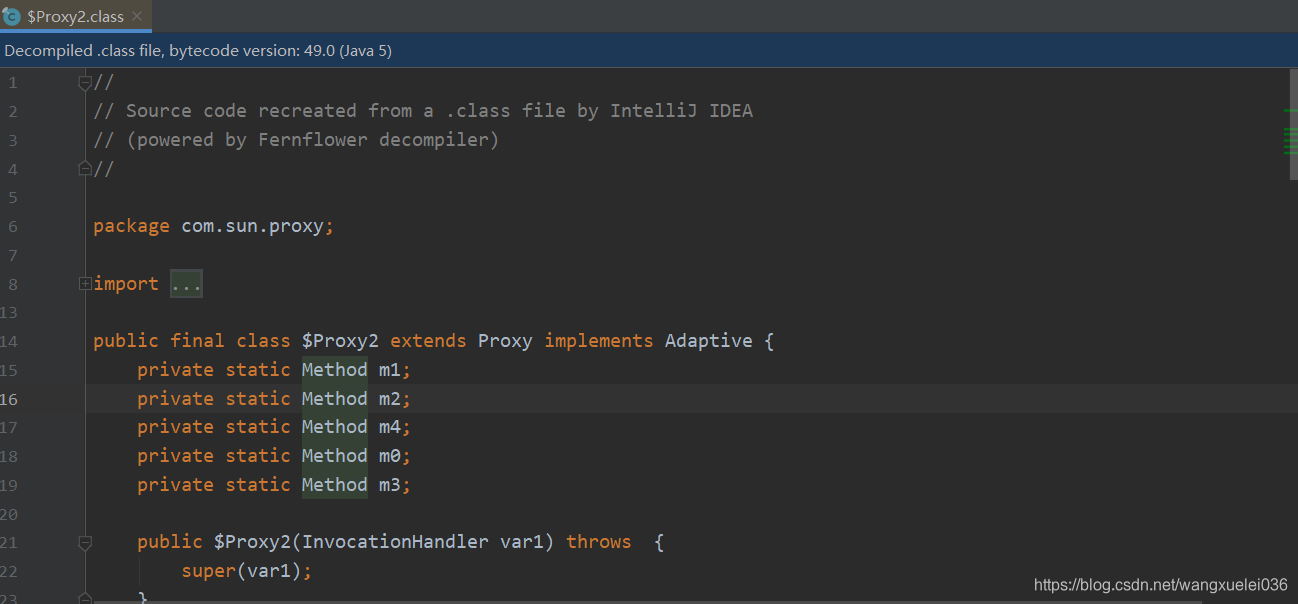Click the class file icon on the $Proxy2.class tab

tap(12, 16)
